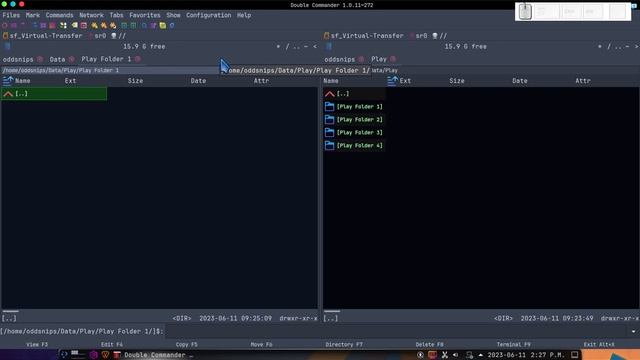The image size is (640, 360).
Task: Open the Favorites menu
Action: pos(144,15)
